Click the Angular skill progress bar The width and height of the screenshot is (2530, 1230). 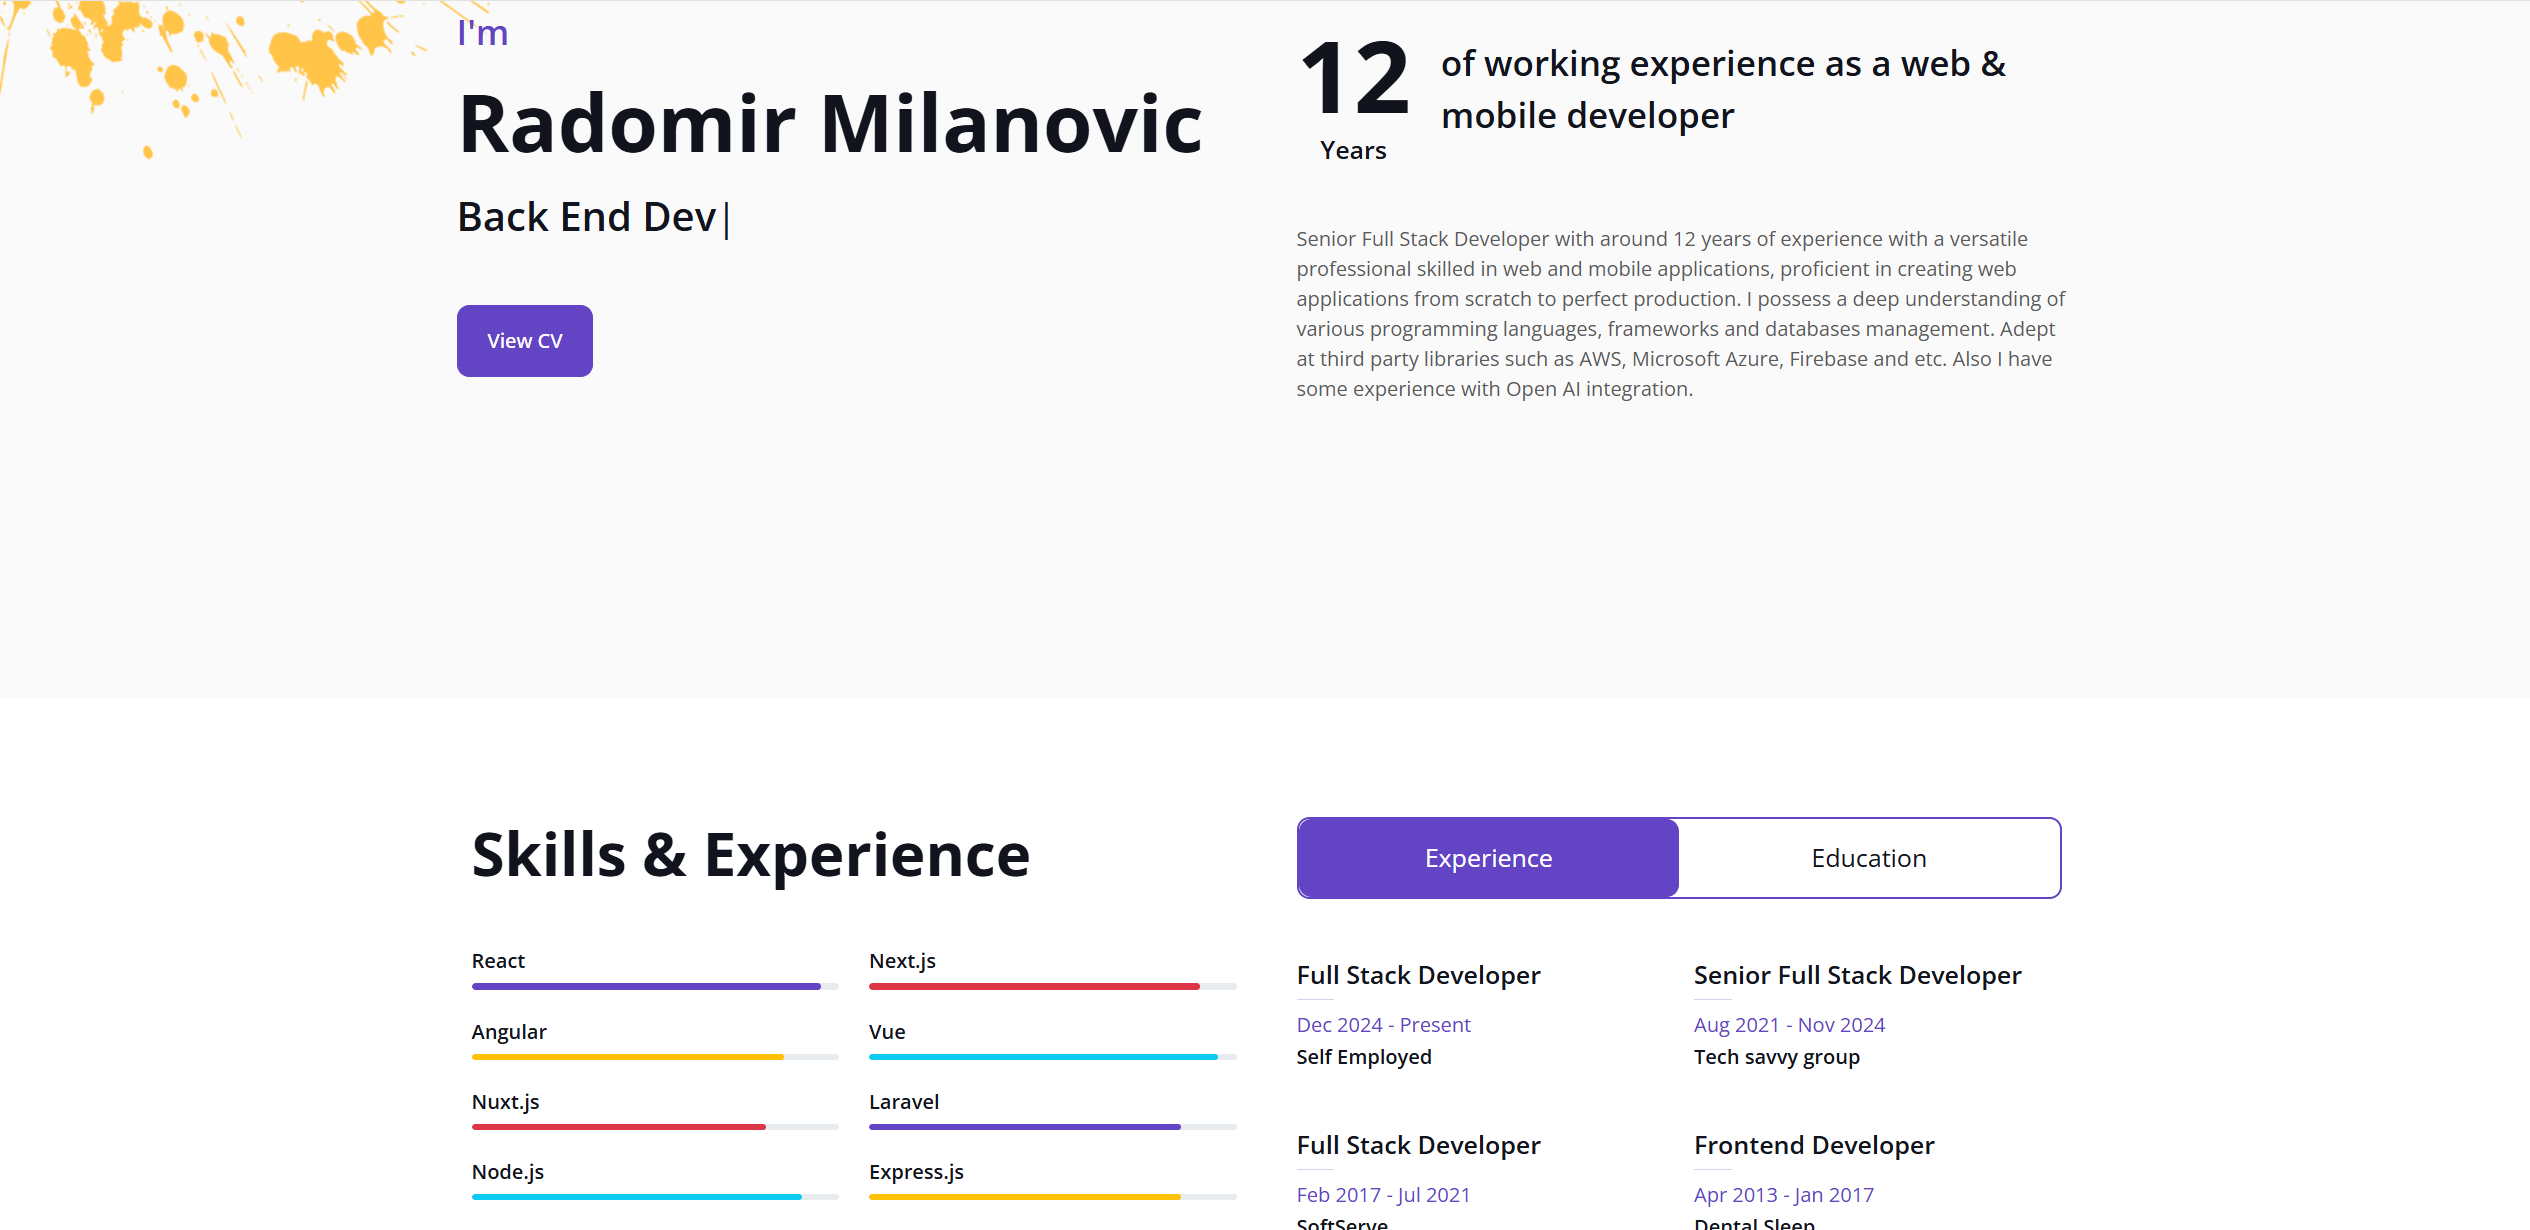(654, 1056)
